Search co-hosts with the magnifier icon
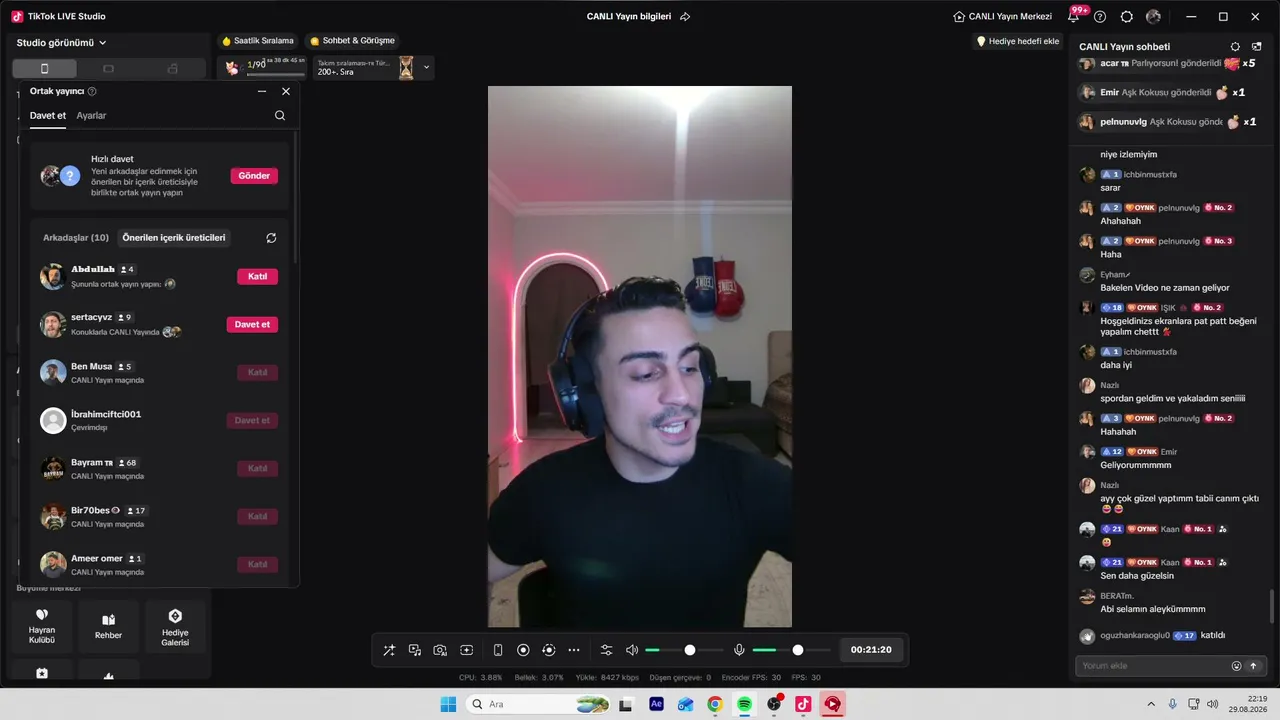The width and height of the screenshot is (1280, 720). [280, 116]
